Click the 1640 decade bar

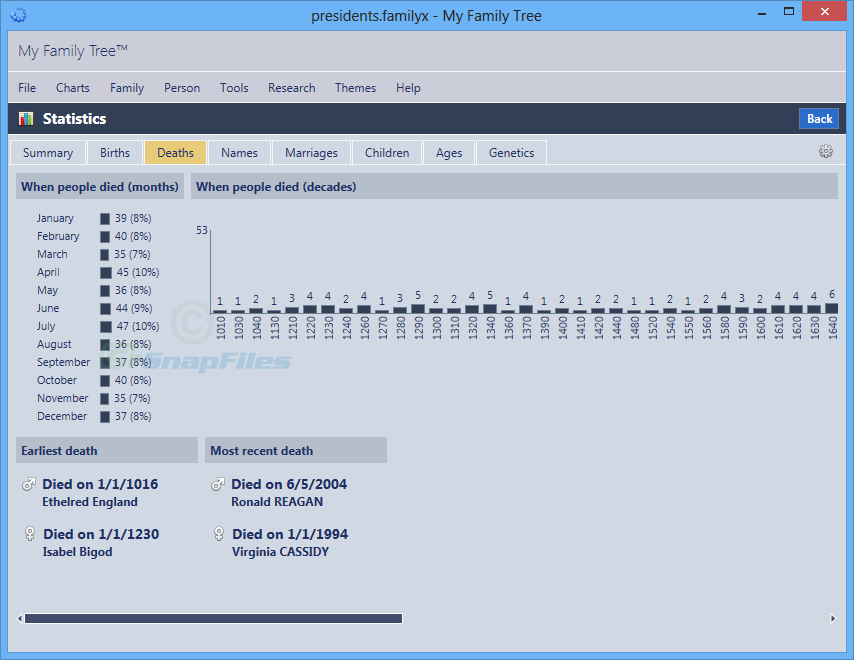click(832, 308)
